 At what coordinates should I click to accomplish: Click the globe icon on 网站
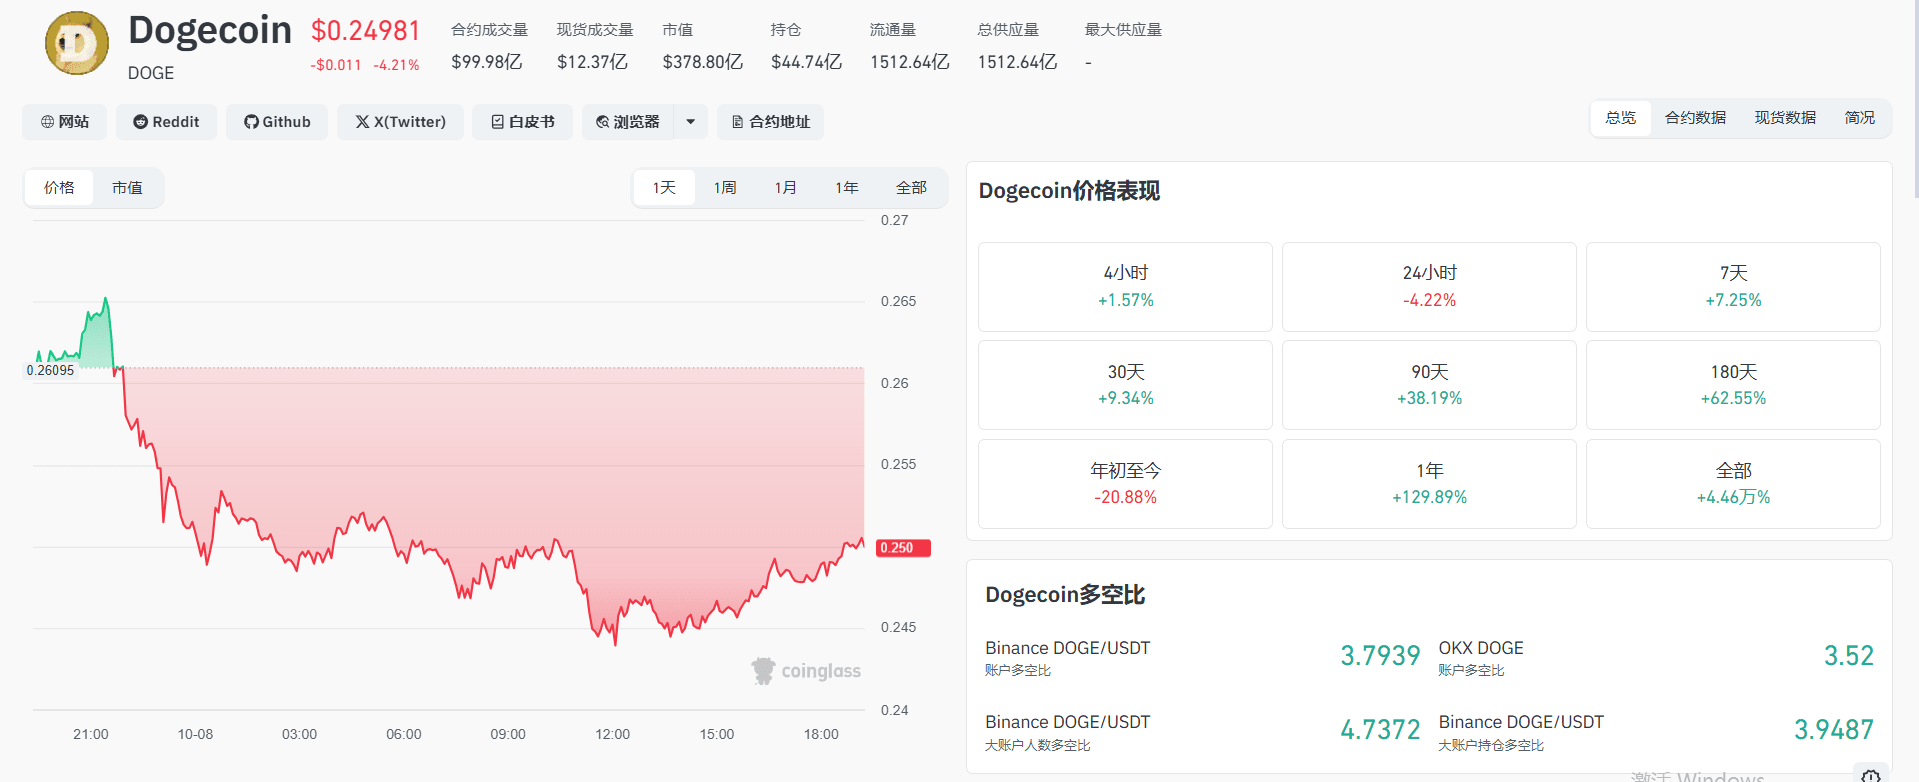[x=47, y=122]
